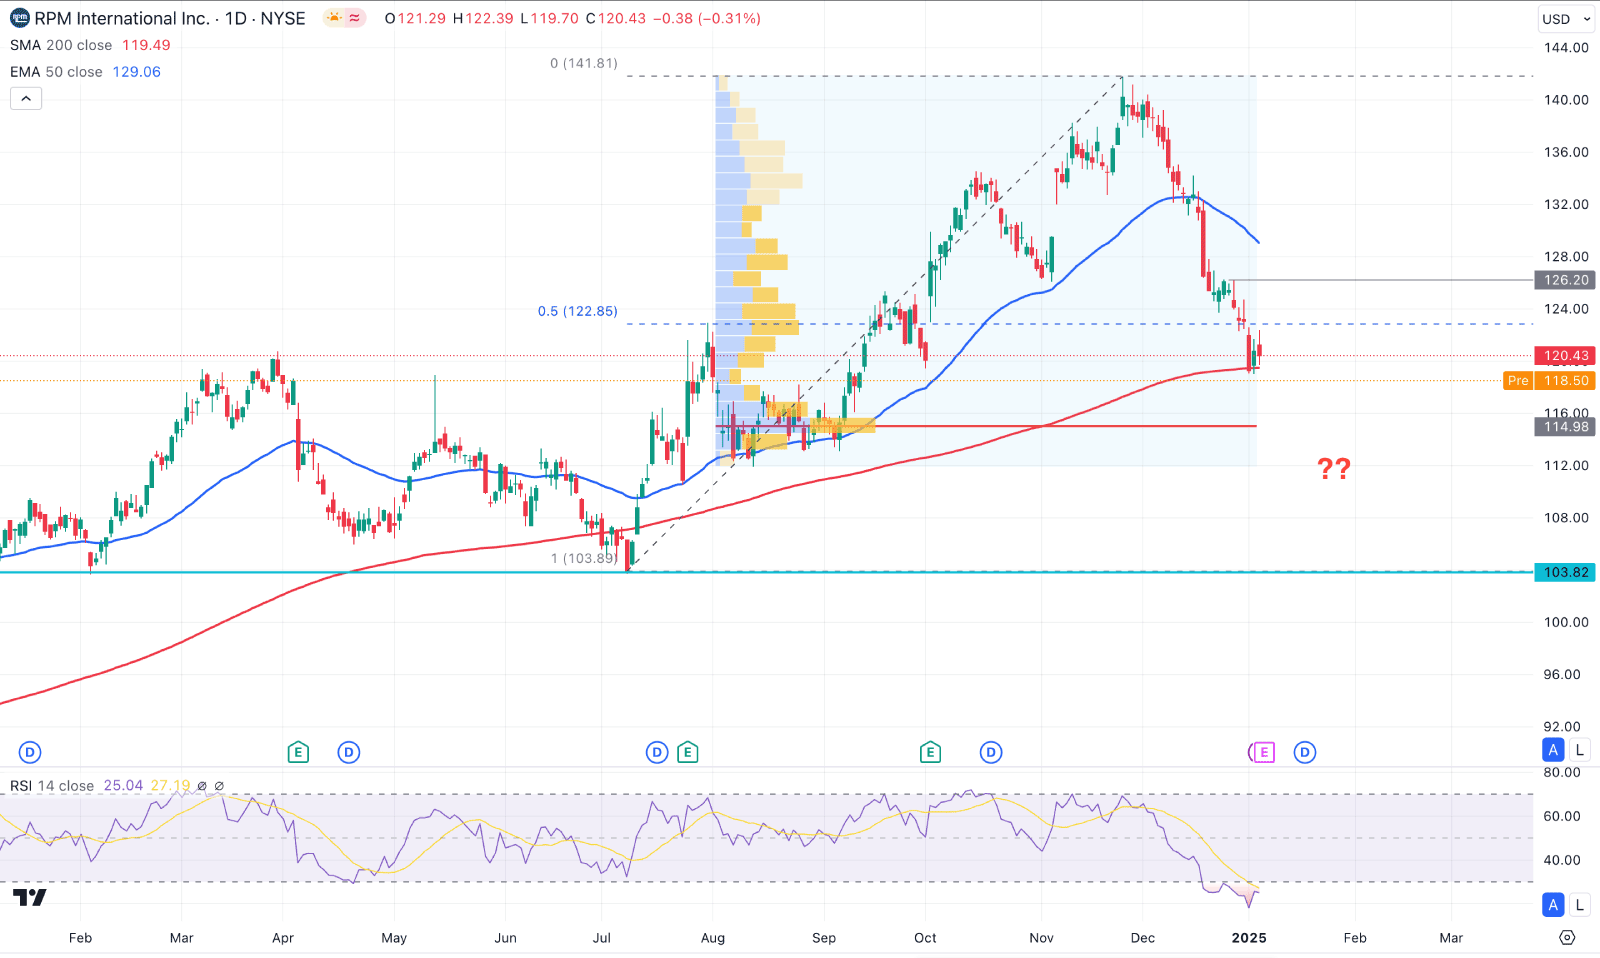Click the Jul label on time axis
Viewport: 1600px width, 958px height.
602,938
